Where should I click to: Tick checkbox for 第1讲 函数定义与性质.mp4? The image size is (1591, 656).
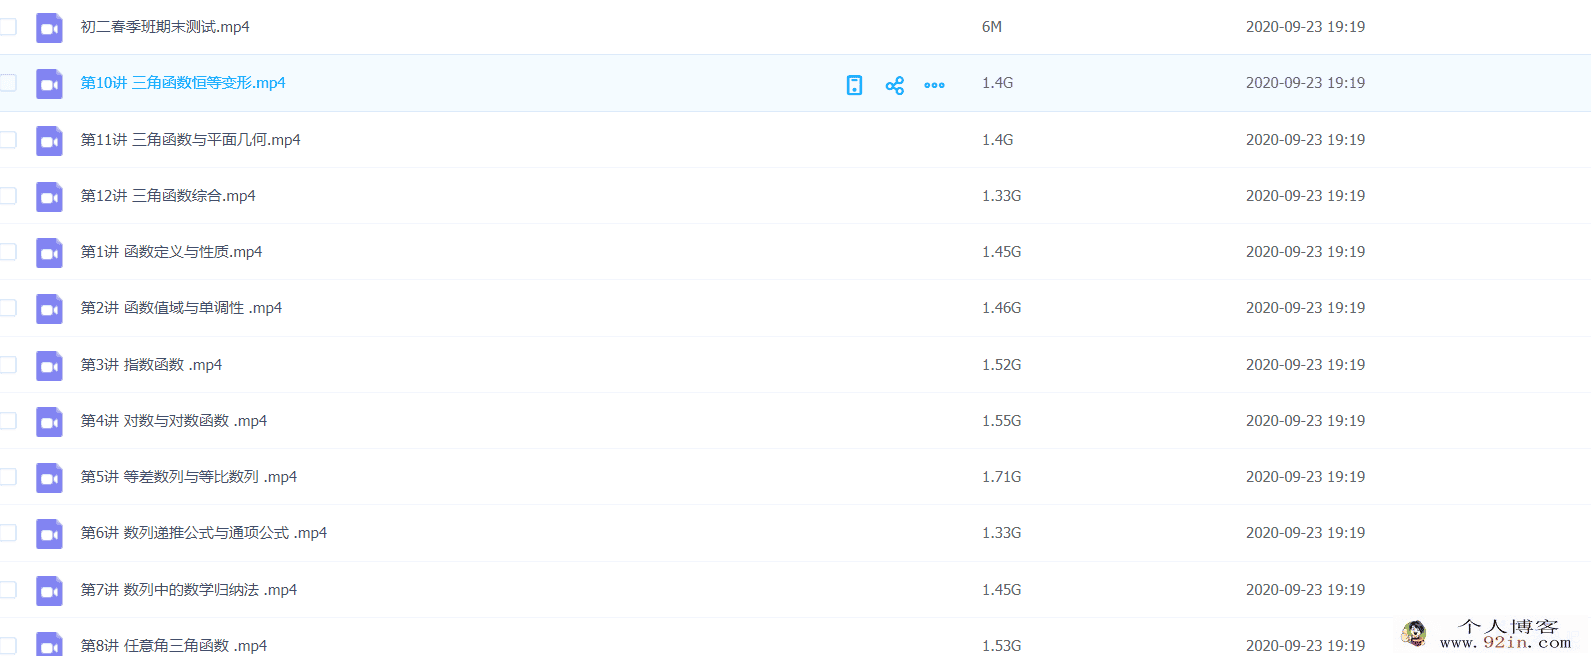[8, 251]
